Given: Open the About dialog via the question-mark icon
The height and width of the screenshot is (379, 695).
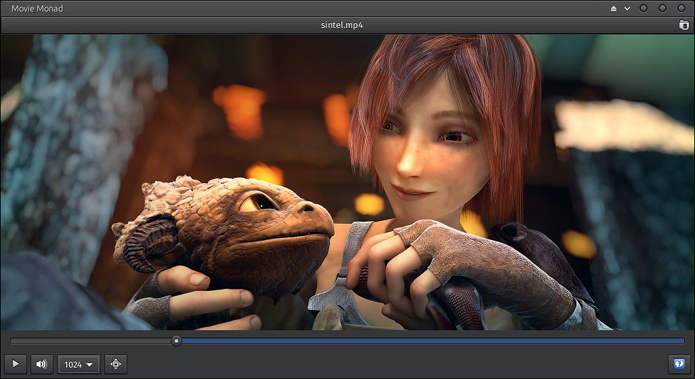Looking at the screenshot, I should coord(679,364).
